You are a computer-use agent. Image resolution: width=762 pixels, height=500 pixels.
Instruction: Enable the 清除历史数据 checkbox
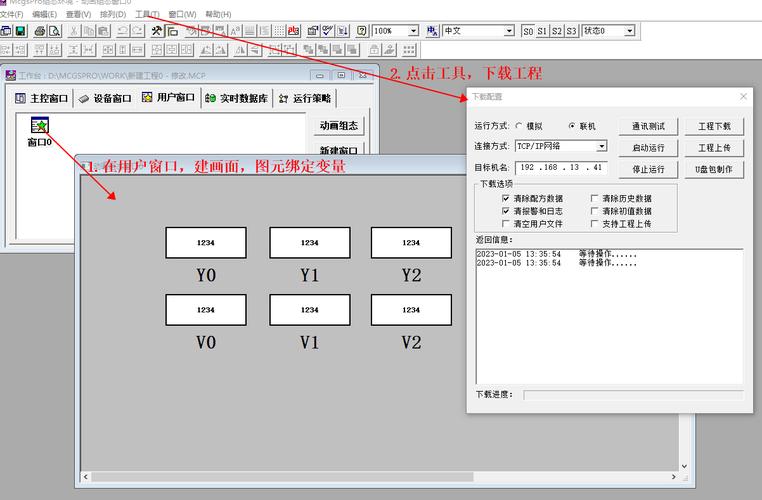(595, 198)
